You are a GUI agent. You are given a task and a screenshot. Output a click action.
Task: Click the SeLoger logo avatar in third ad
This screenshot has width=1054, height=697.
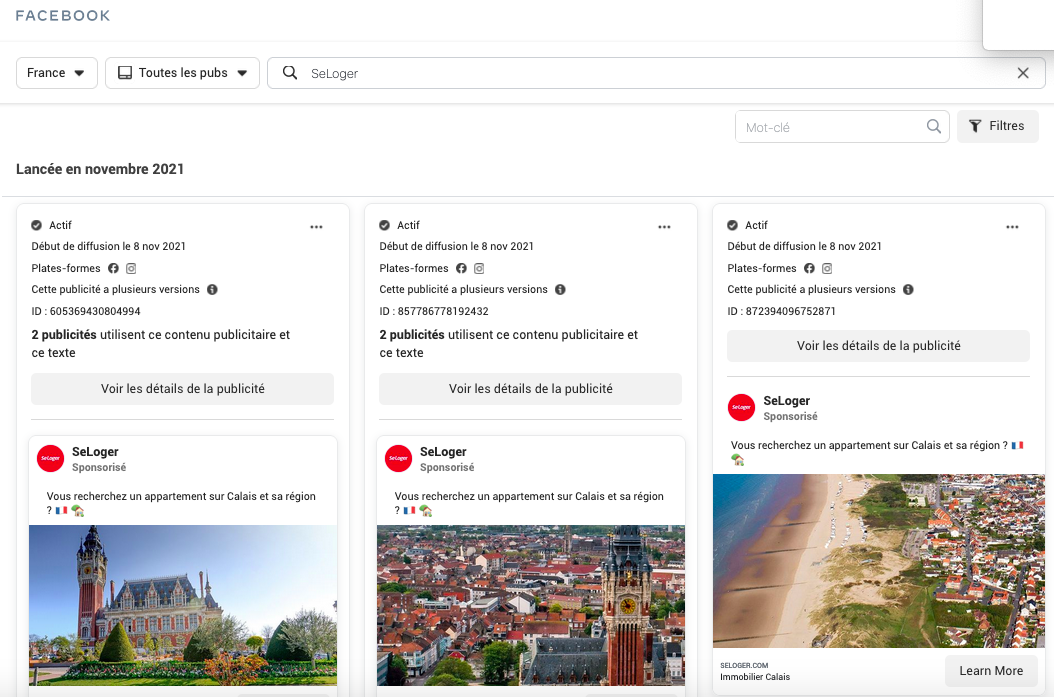click(741, 408)
